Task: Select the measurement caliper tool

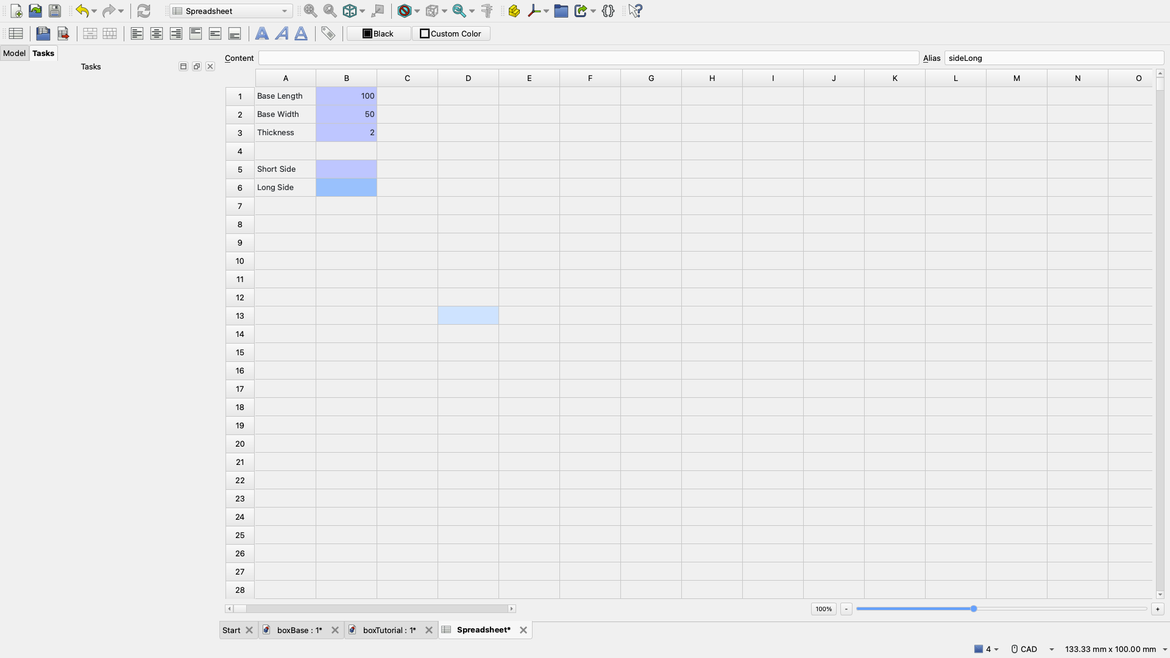Action: (x=486, y=10)
